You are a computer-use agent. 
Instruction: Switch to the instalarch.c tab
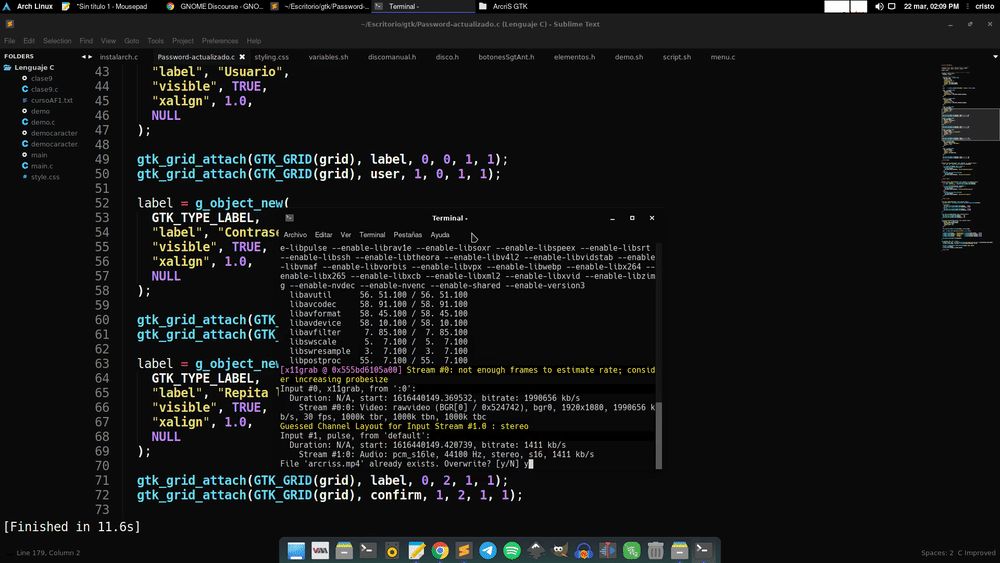tap(119, 57)
